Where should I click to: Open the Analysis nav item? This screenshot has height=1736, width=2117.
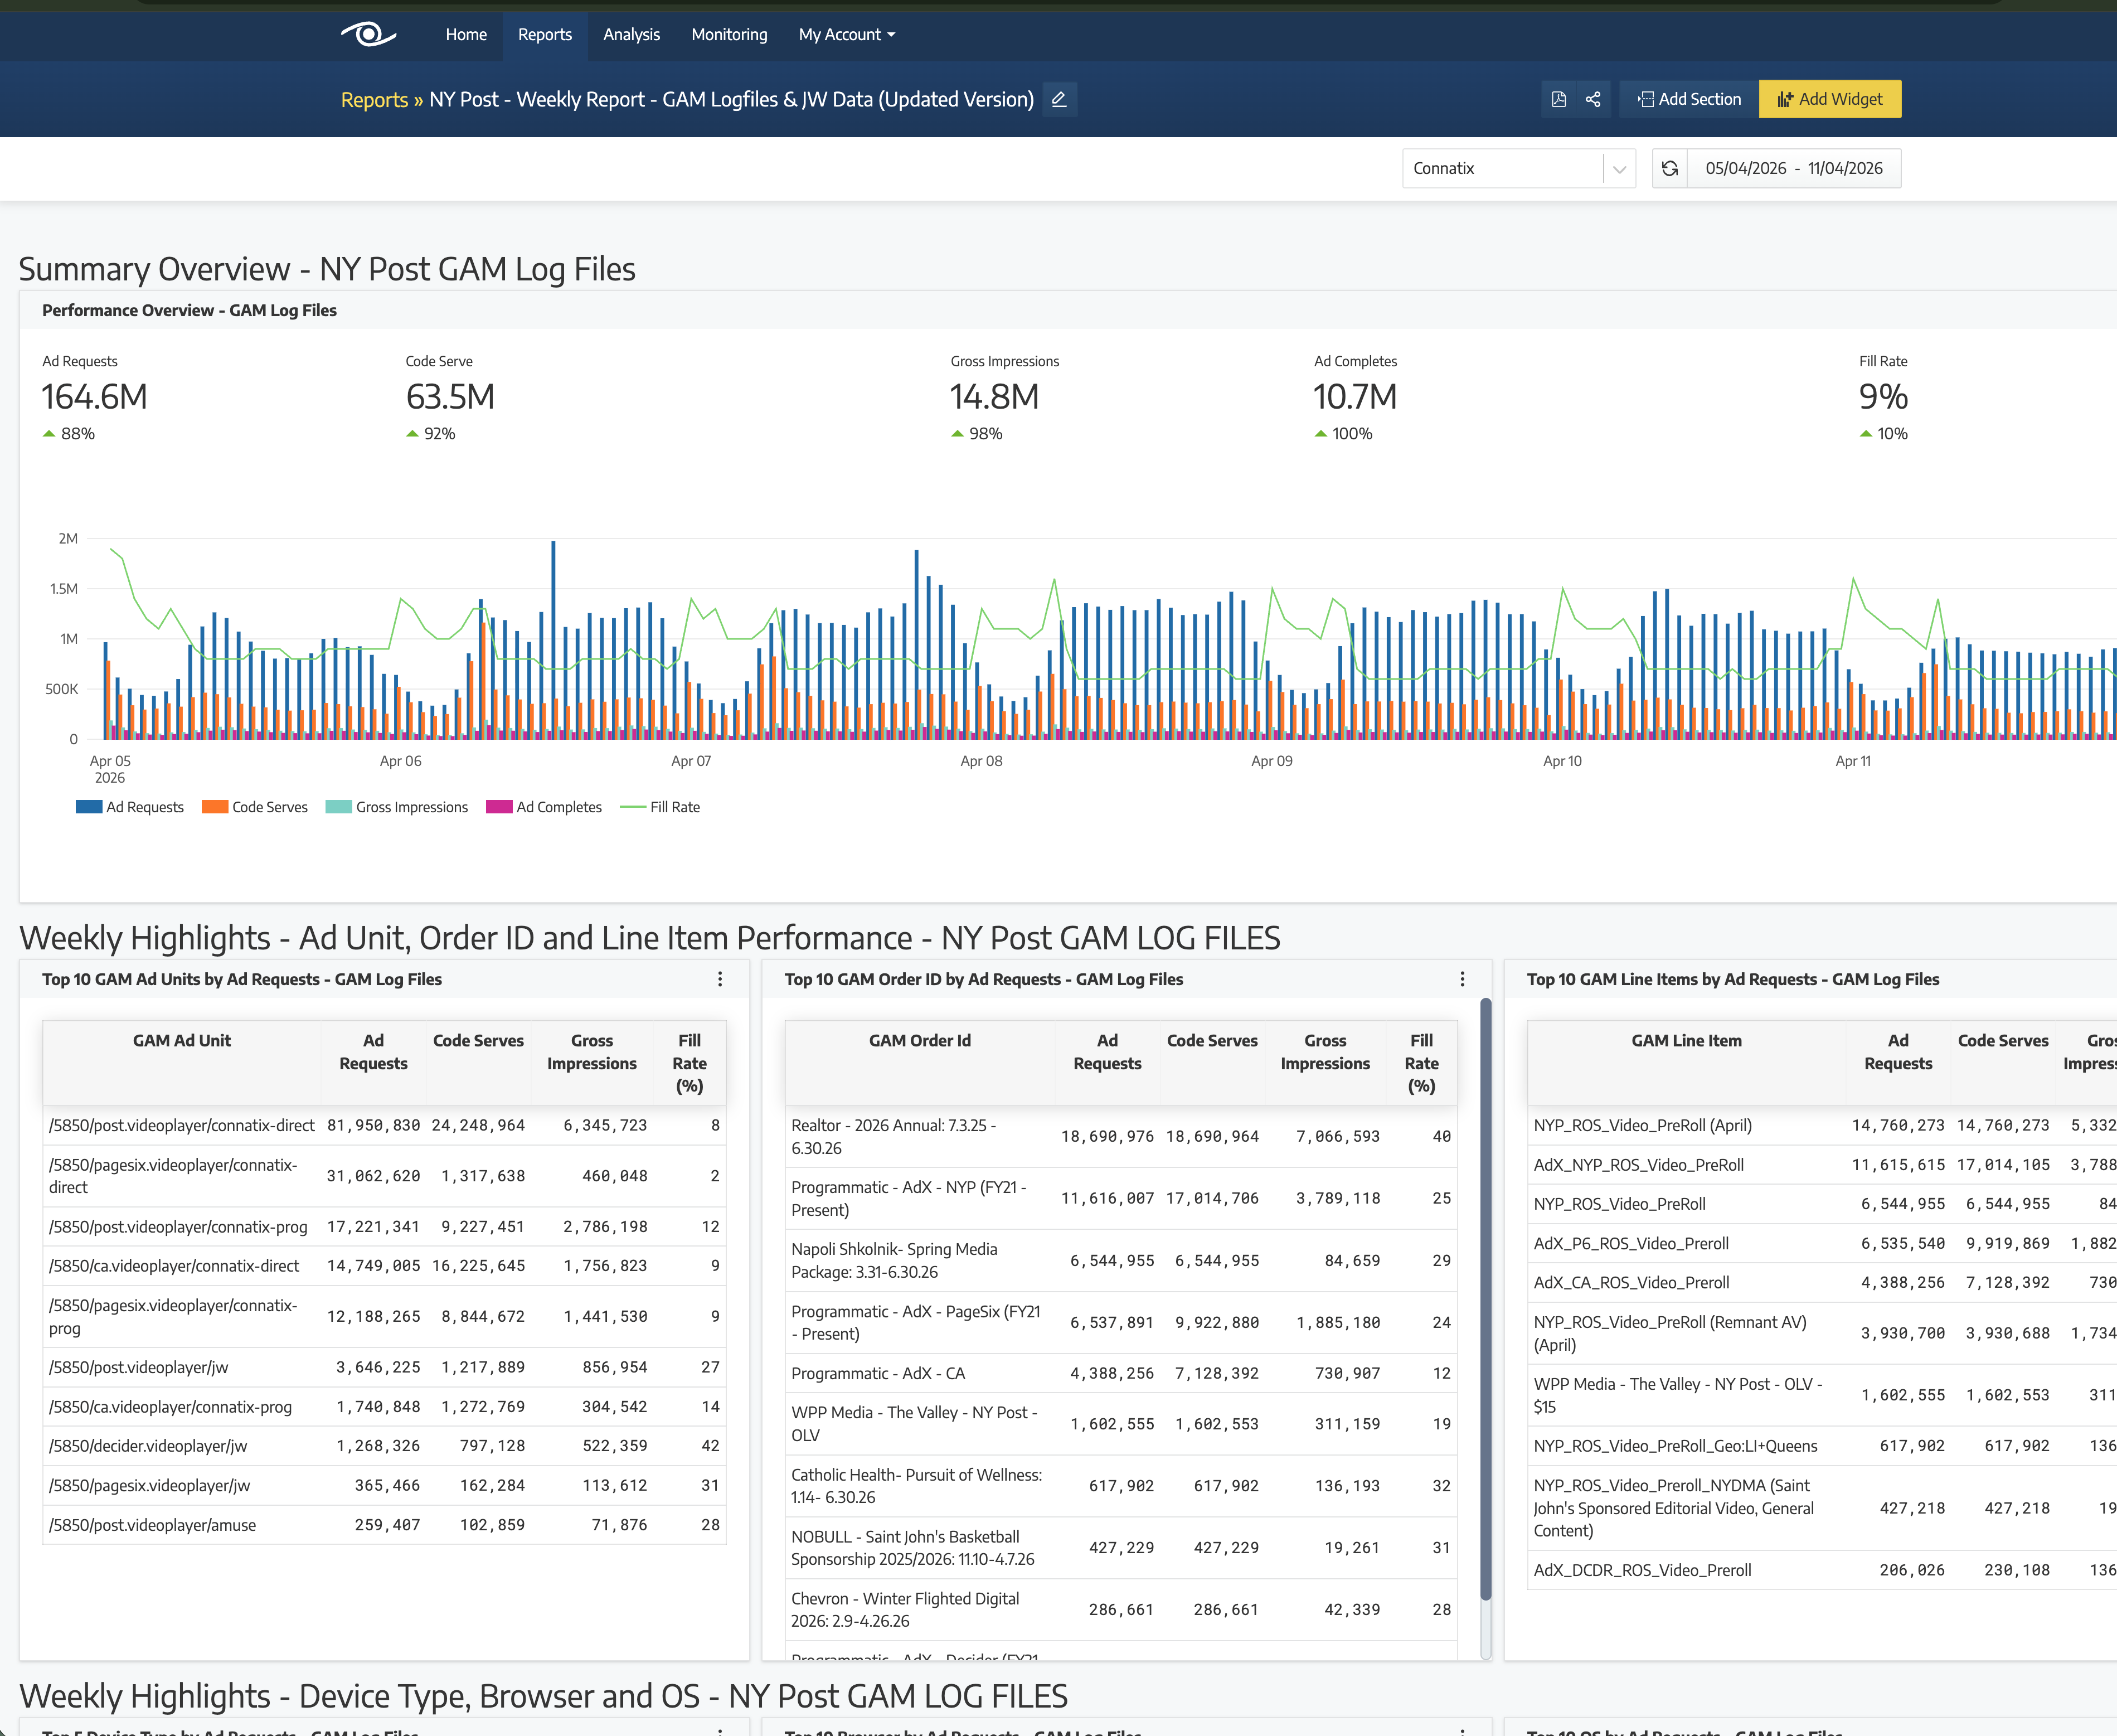[631, 34]
